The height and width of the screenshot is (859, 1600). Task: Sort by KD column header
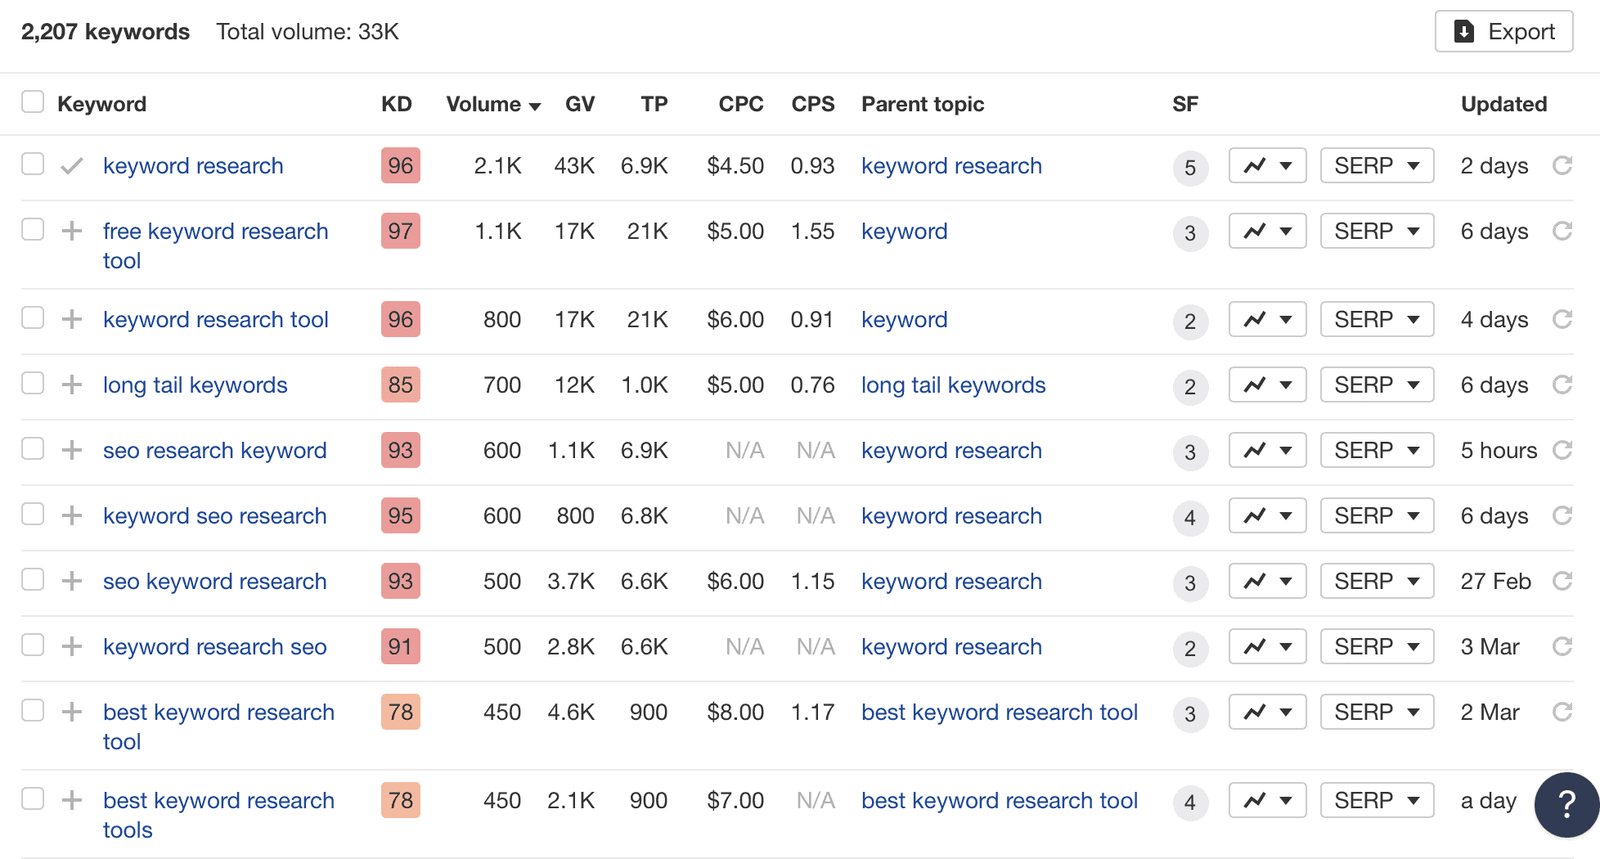[x=396, y=104]
